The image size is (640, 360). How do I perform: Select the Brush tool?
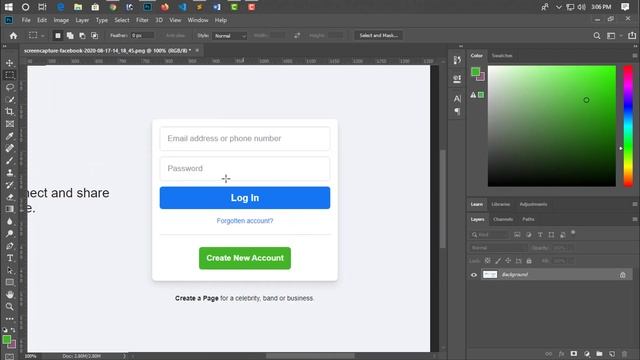(10, 160)
